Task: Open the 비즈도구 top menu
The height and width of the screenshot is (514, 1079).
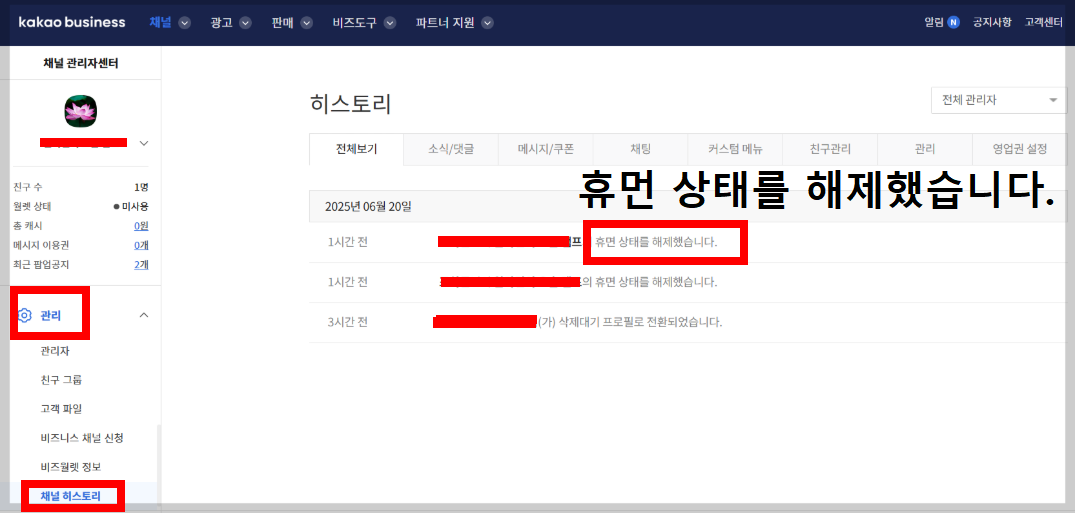Action: (x=354, y=22)
